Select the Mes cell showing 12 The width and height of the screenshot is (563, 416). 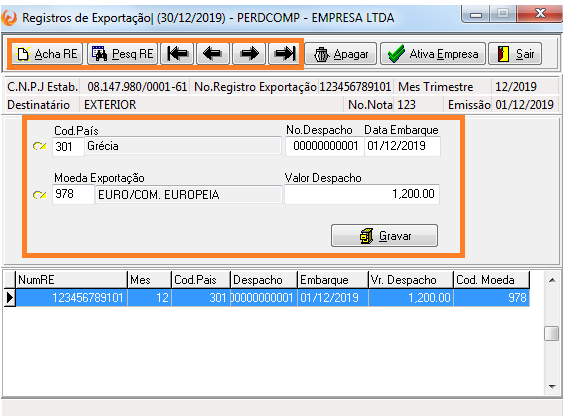(149, 298)
